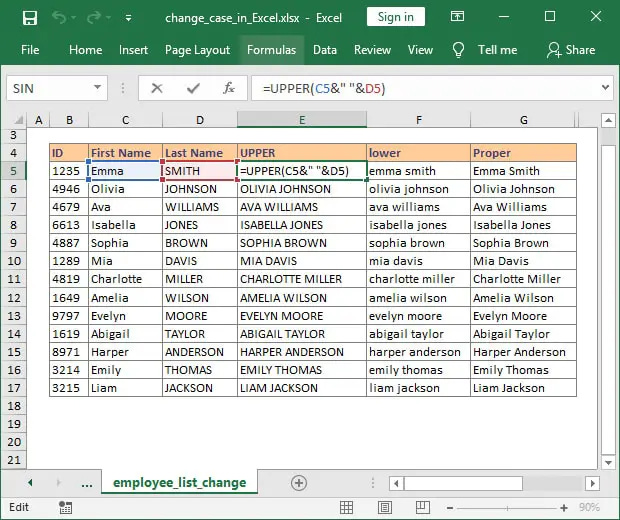This screenshot has width=620, height=520.
Task: Click the UPPER header cell
Action: click(302, 153)
